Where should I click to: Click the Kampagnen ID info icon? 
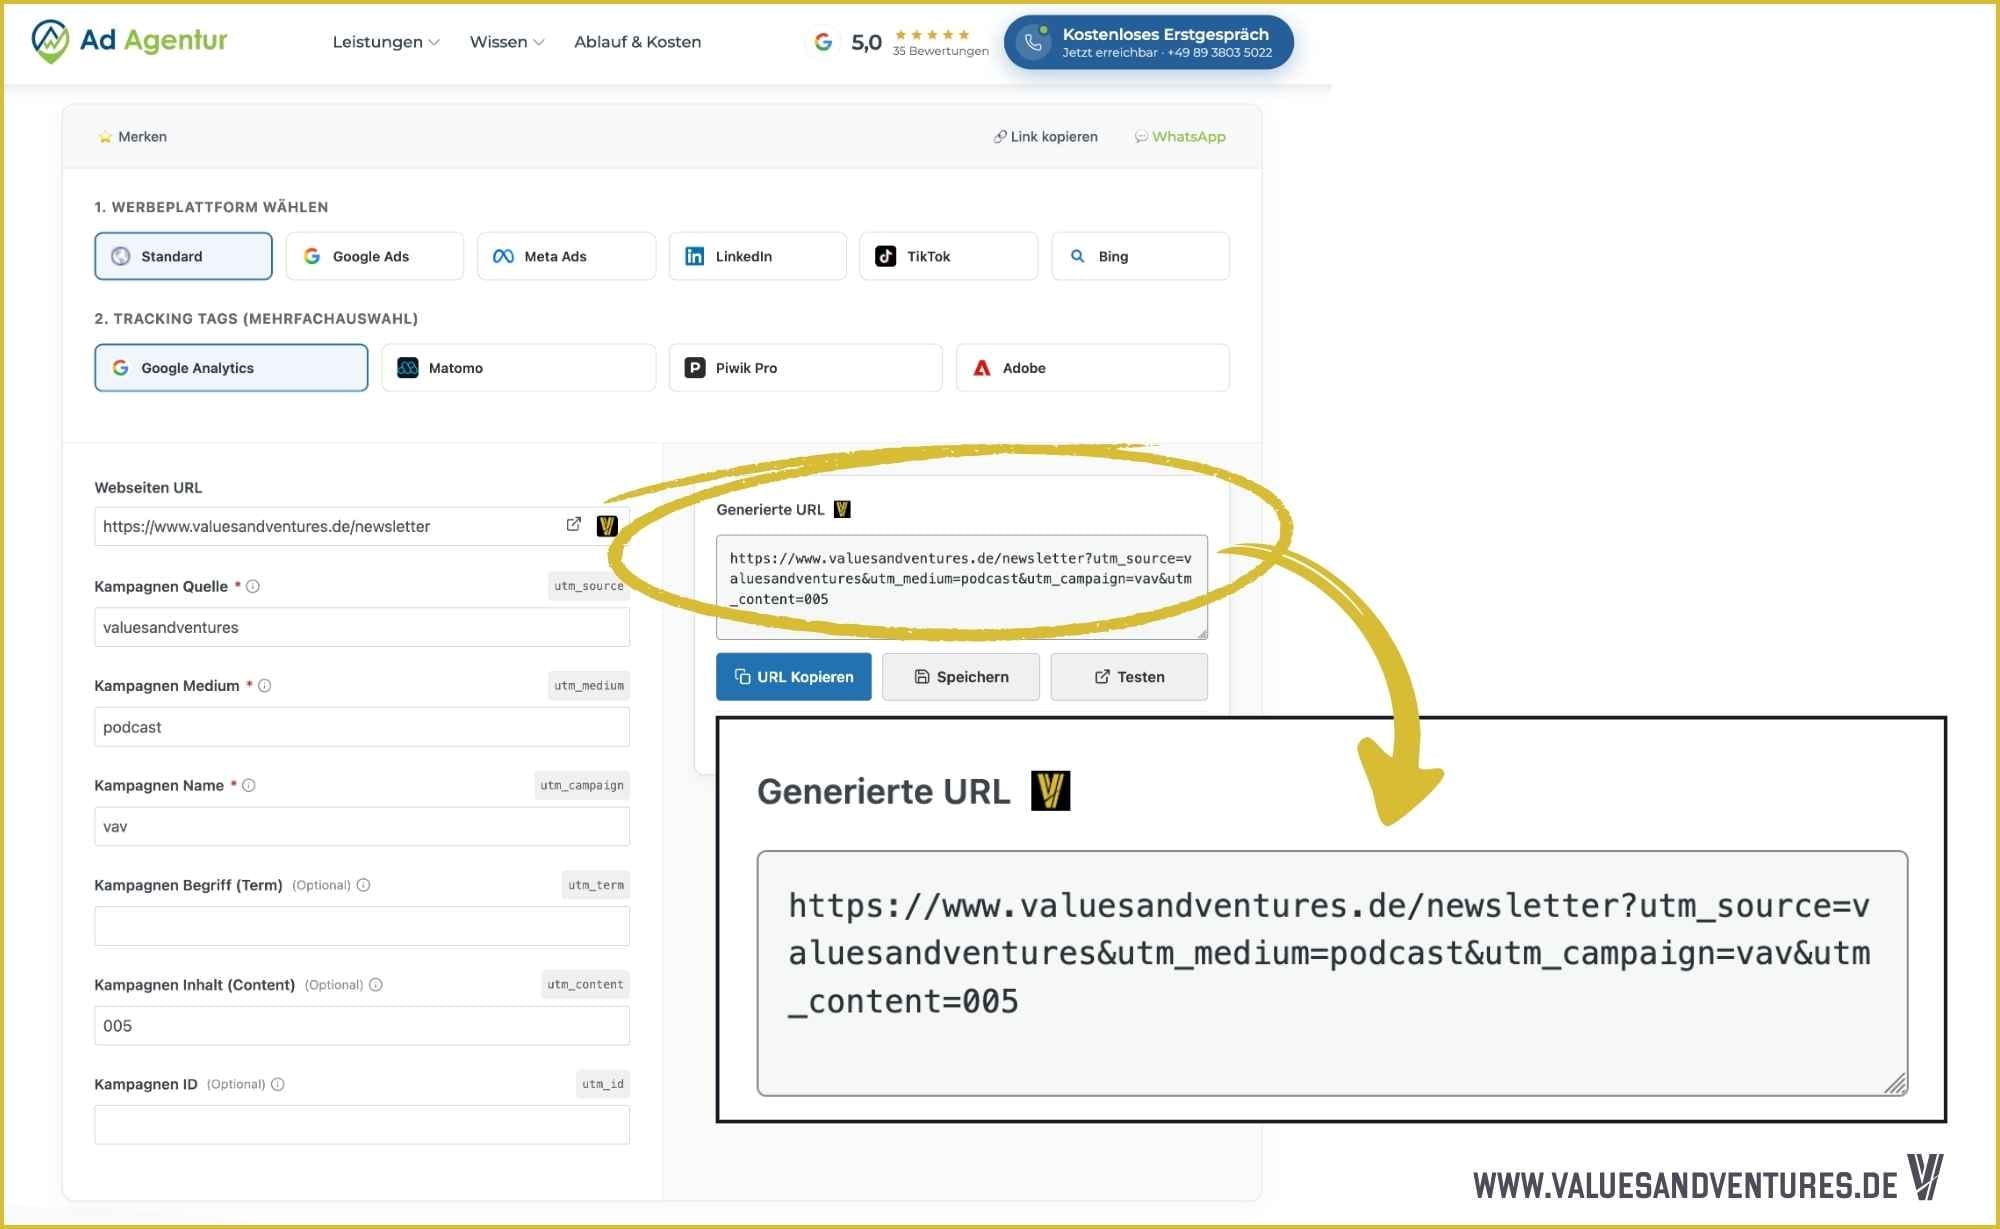(x=278, y=1084)
